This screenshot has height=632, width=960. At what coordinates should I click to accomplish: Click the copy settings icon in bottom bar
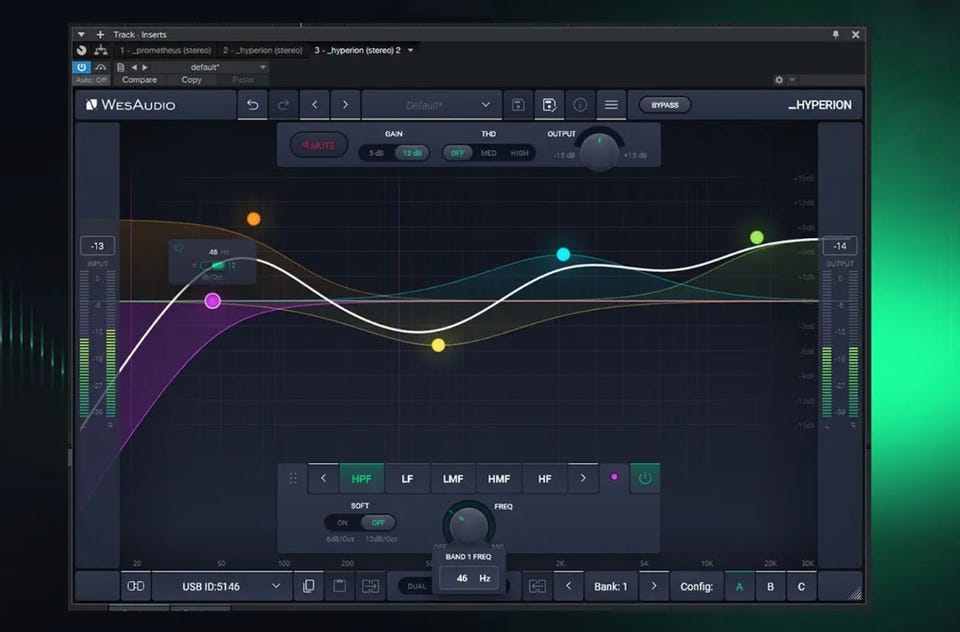coord(309,586)
